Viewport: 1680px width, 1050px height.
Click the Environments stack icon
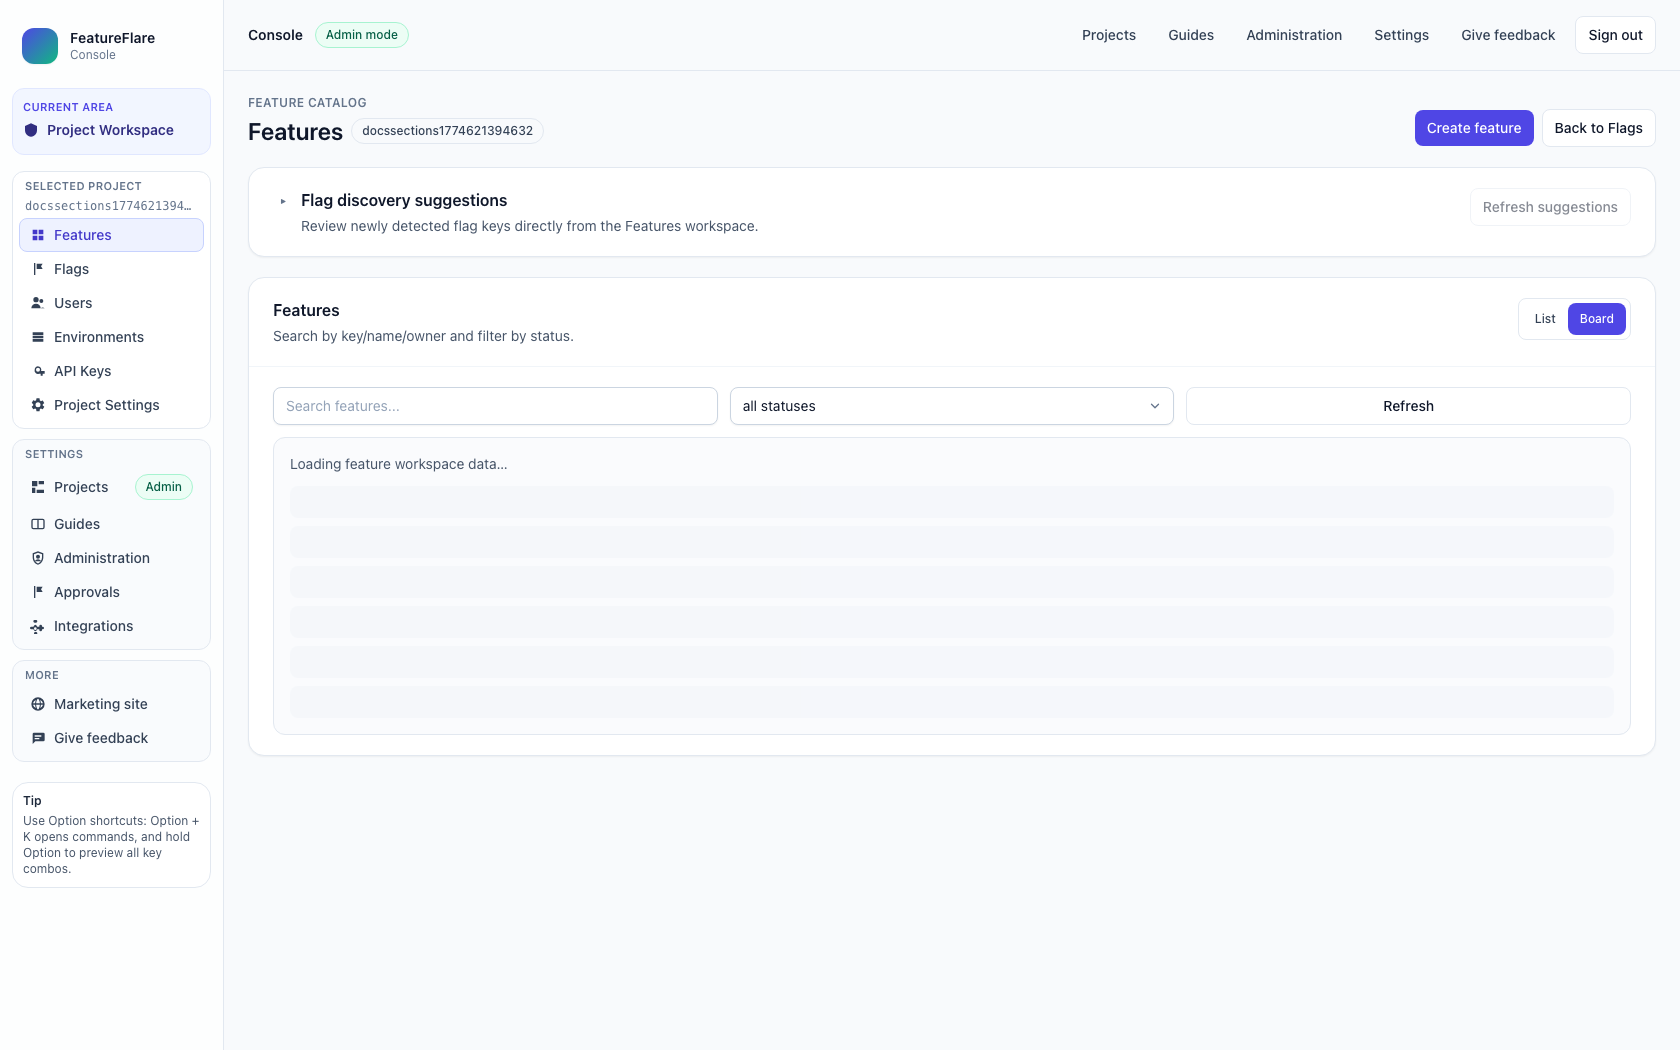[38, 337]
